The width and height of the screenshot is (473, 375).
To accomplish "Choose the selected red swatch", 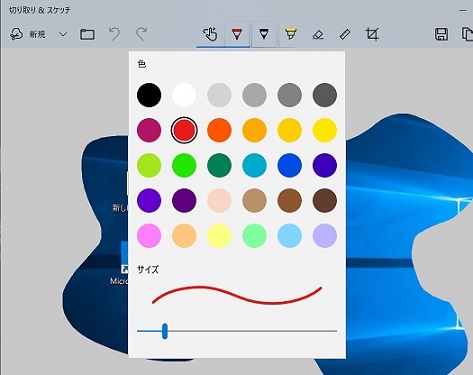I will pos(184,130).
